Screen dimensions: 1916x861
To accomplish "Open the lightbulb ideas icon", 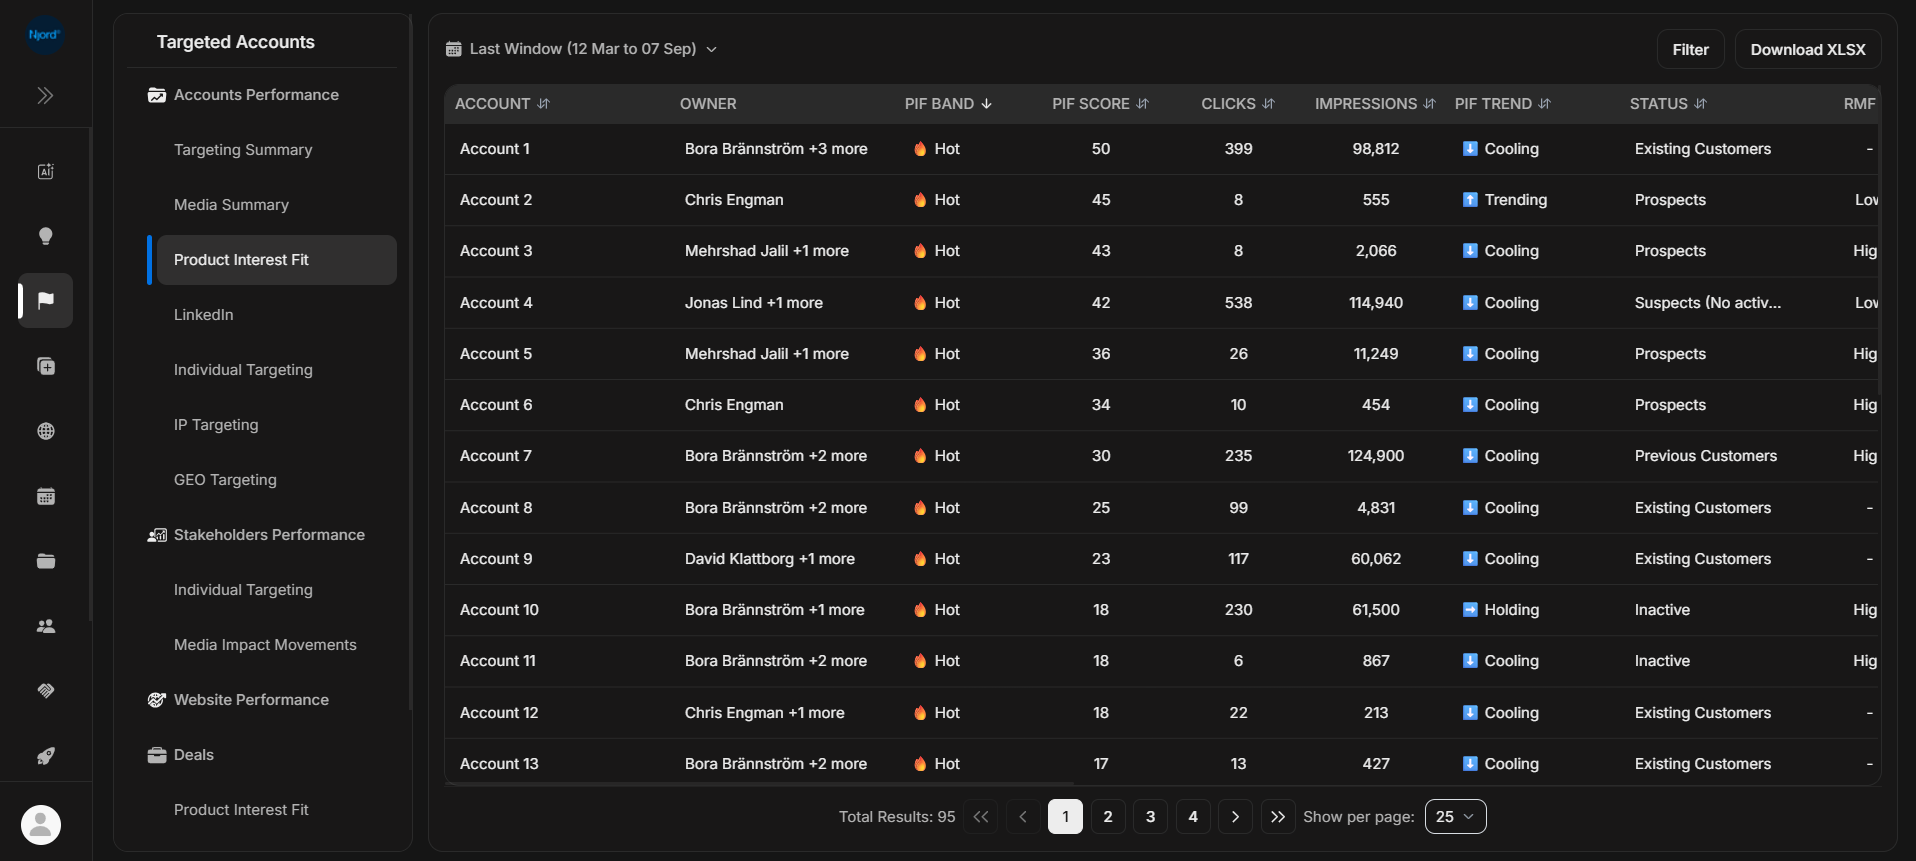I will click(45, 236).
